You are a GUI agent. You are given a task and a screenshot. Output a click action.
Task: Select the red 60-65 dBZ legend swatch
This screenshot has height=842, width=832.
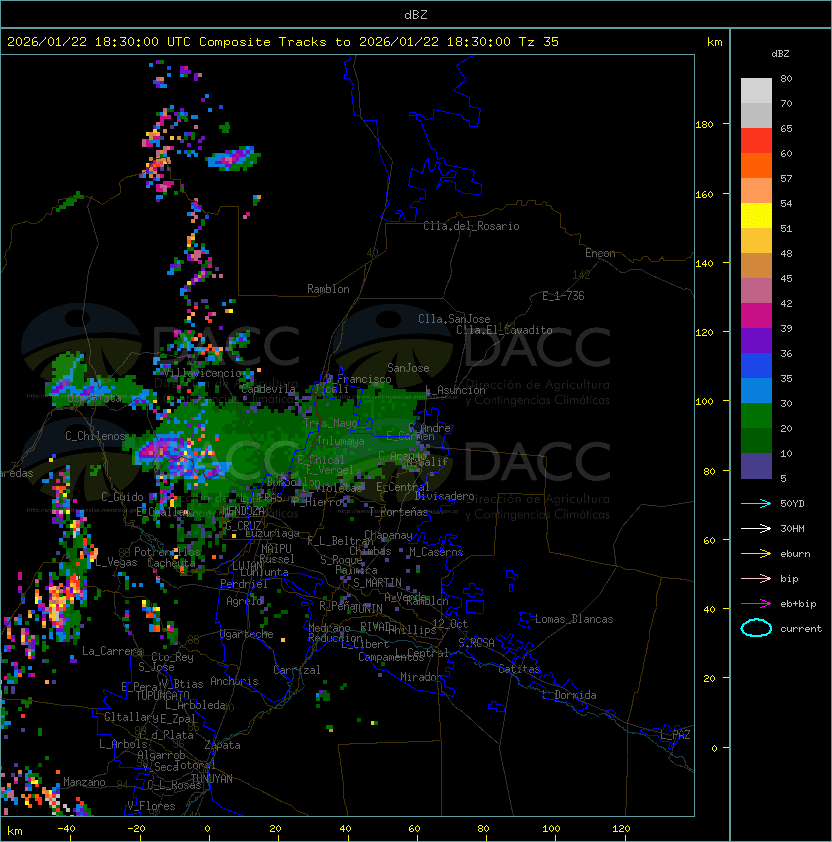point(756,141)
